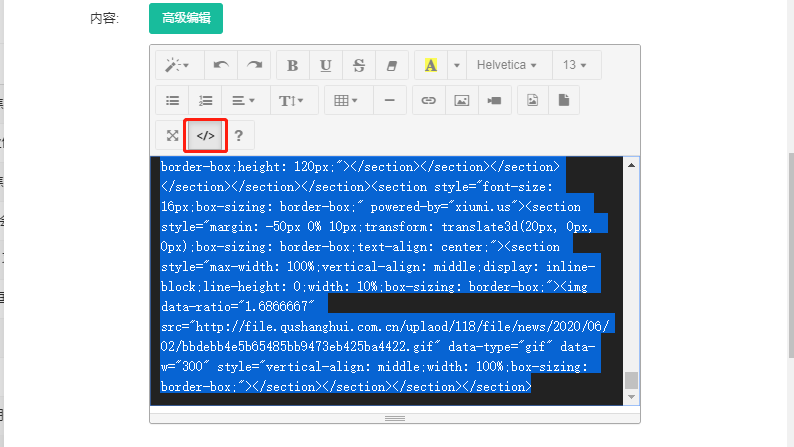Image resolution: width=794 pixels, height=447 pixels.
Task: Toggle bold formatting
Action: [293, 65]
